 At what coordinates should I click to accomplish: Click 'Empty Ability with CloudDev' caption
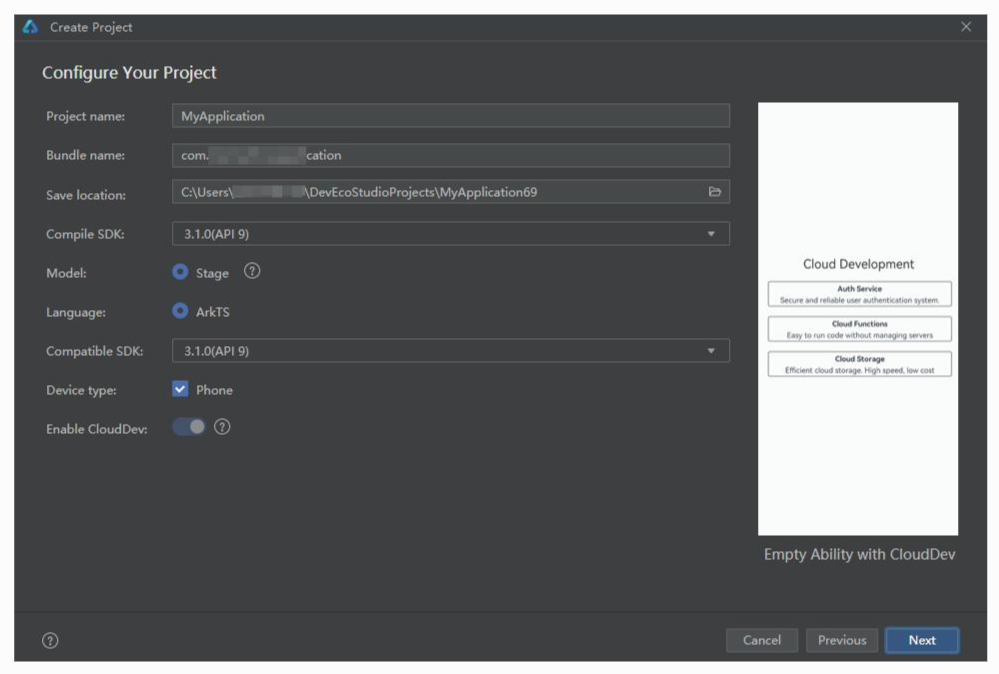859,554
